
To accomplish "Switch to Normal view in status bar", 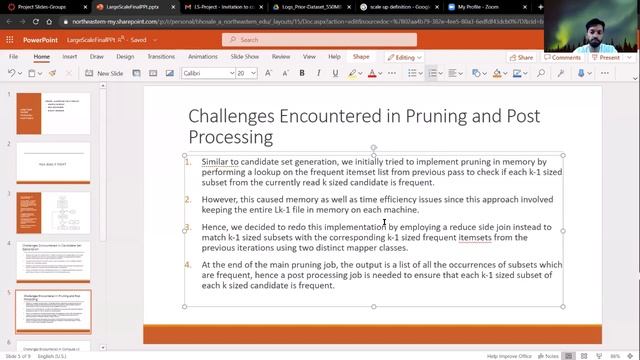I will 568,356.
